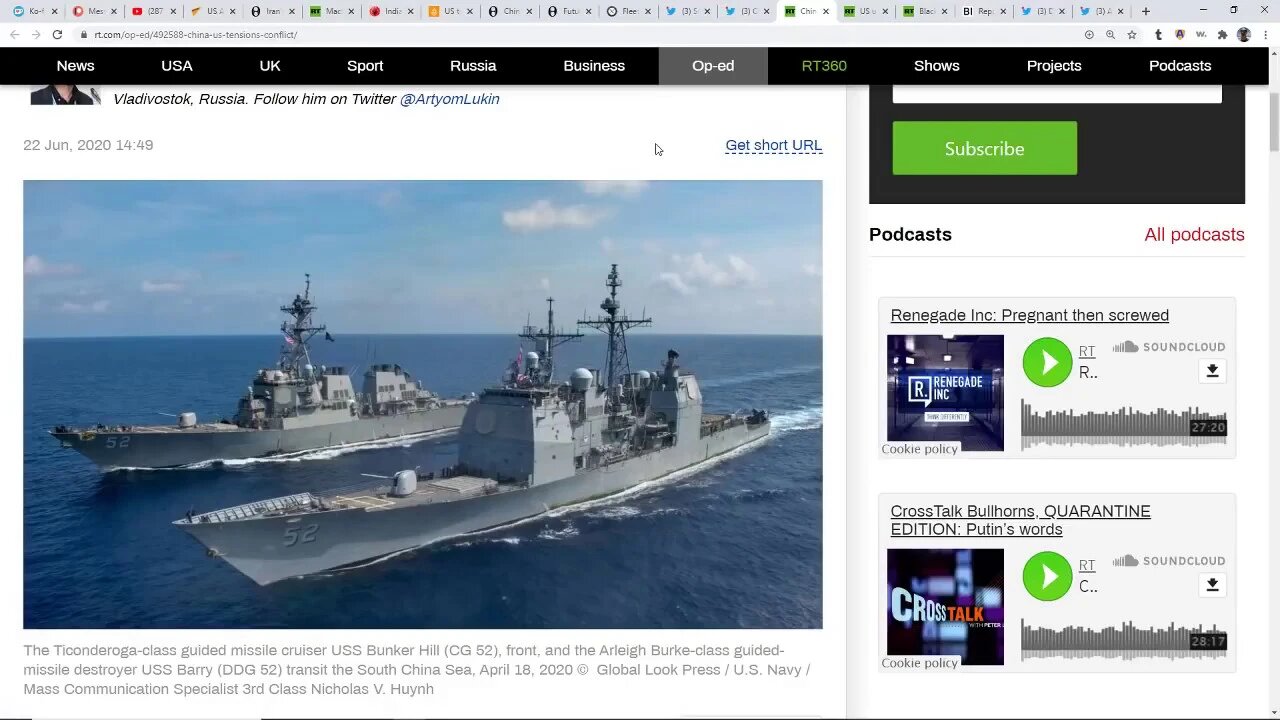Go to the Russia section
The height and width of the screenshot is (720, 1280).
473,66
